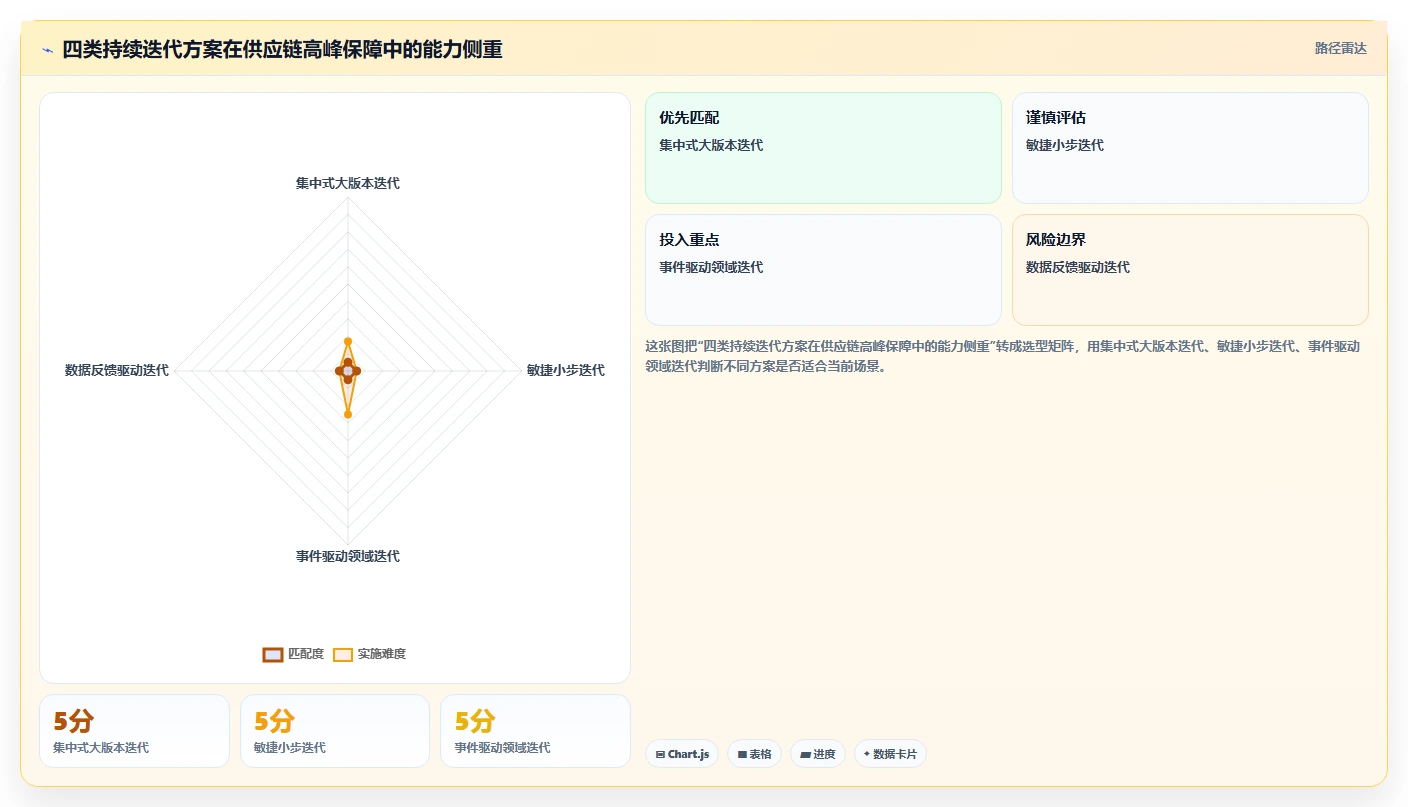1408x807 pixels.
Task: Click the lowest orange data point on radar
Action: tap(348, 414)
